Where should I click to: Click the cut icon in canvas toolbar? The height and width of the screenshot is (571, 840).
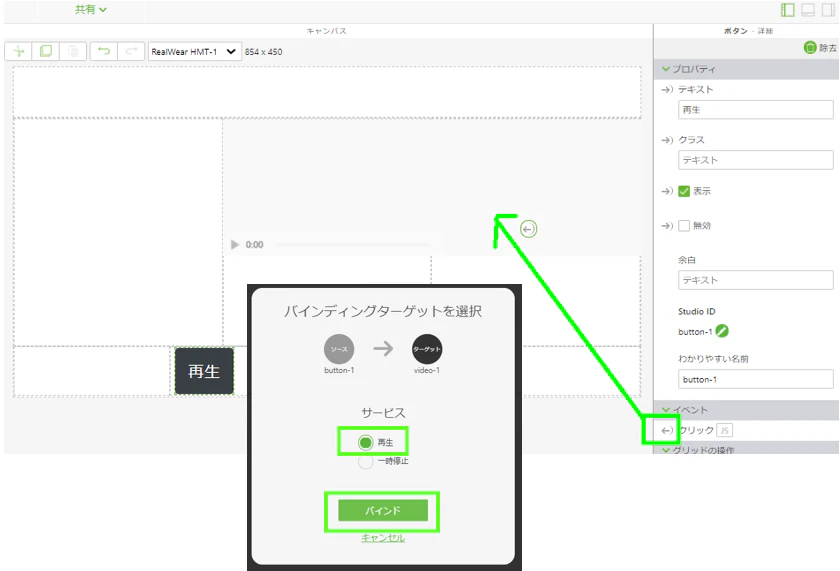coord(18,51)
